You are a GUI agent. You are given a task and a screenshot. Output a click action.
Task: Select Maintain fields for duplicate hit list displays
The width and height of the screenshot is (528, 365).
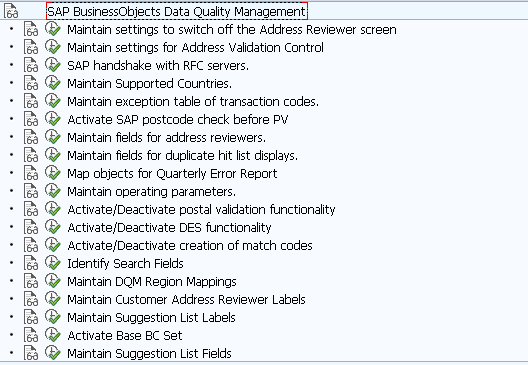pyautogui.click(x=183, y=155)
